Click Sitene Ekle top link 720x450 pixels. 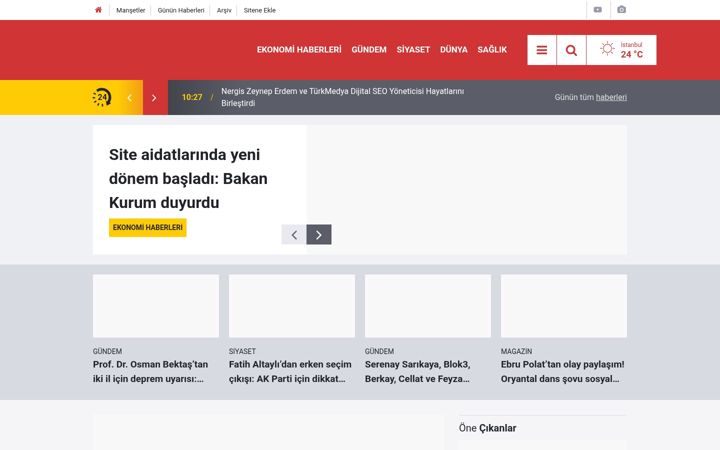259,10
